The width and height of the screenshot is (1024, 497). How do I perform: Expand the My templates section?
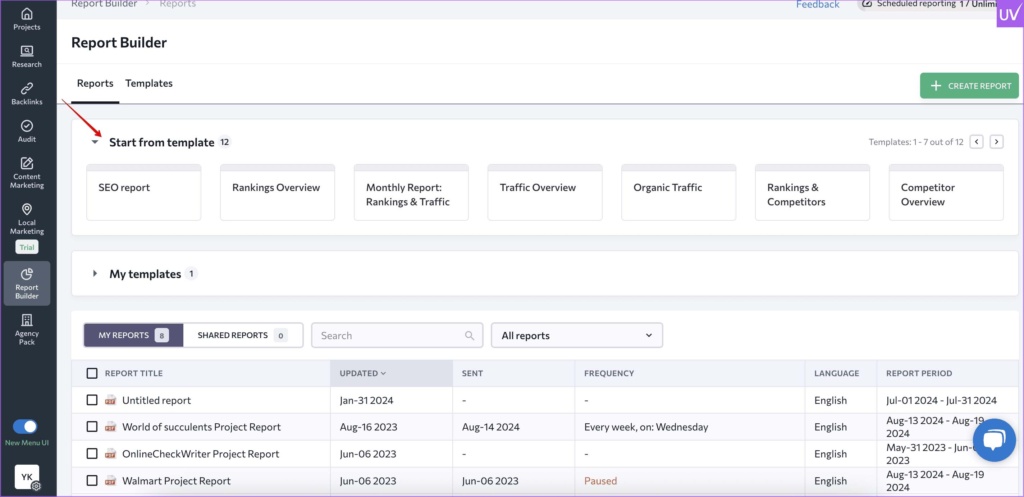point(95,274)
